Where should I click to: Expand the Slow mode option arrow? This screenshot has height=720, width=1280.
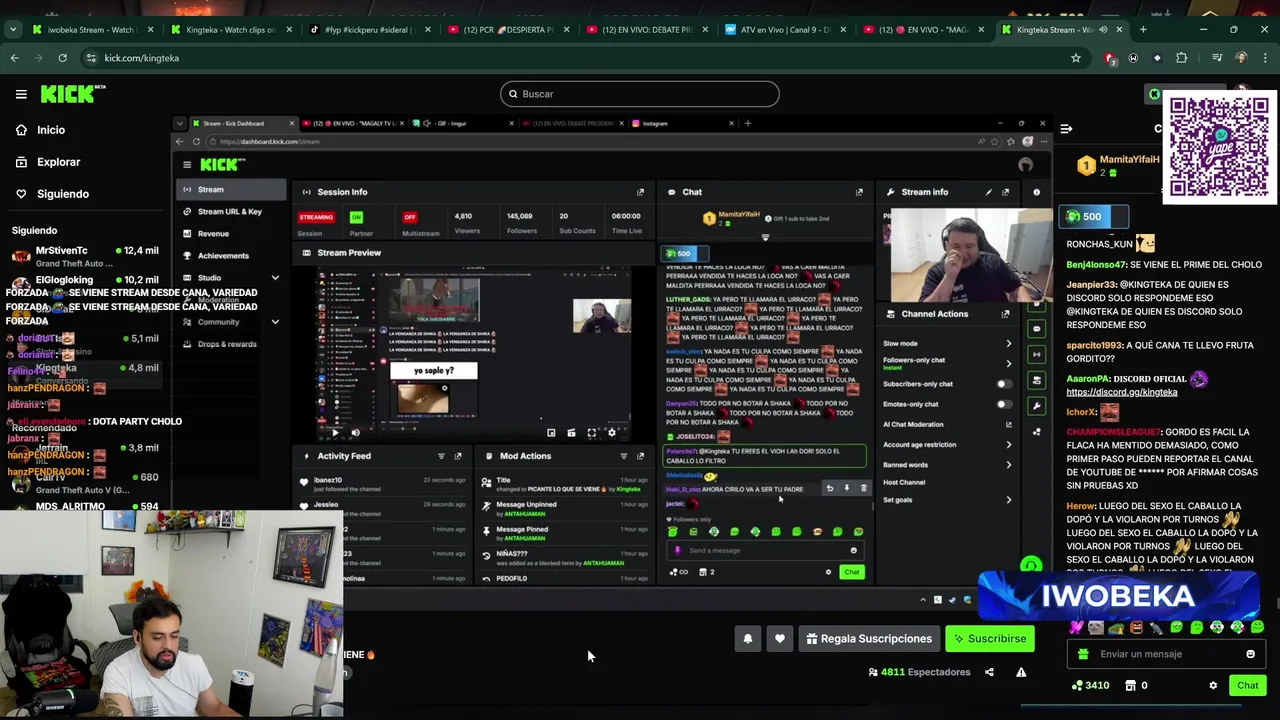[x=1008, y=344]
